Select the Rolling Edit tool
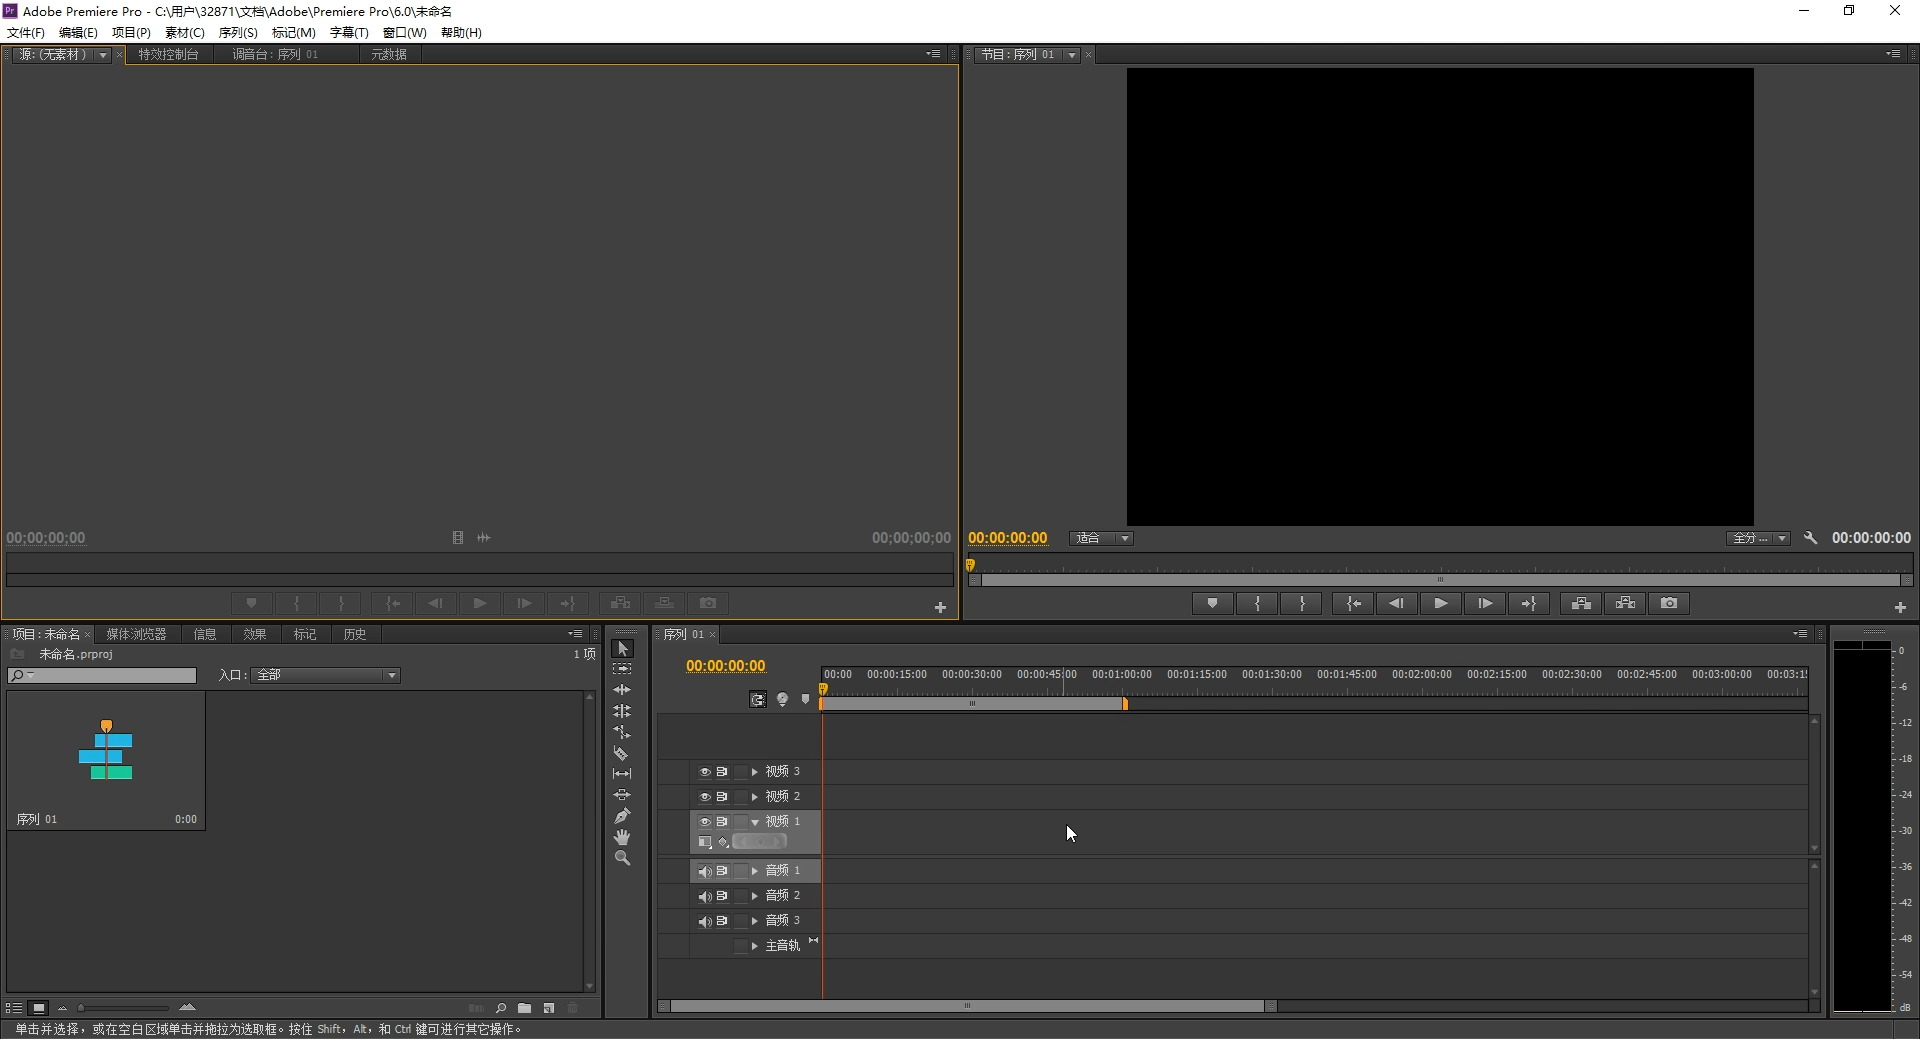Viewport: 1920px width, 1039px height. click(622, 711)
